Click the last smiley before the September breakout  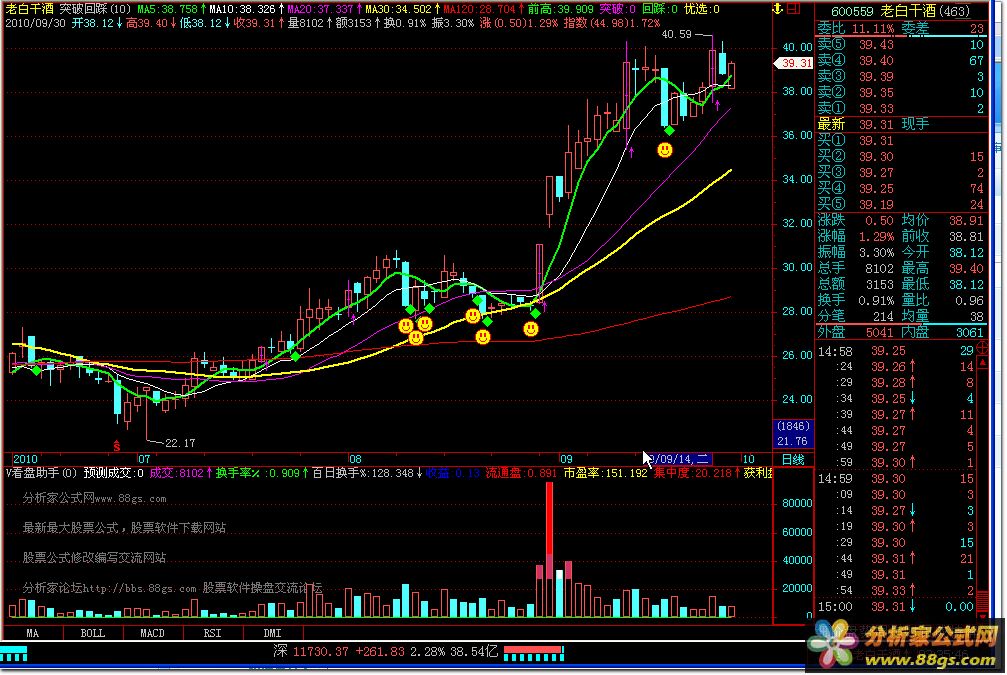pyautogui.click(x=530, y=329)
